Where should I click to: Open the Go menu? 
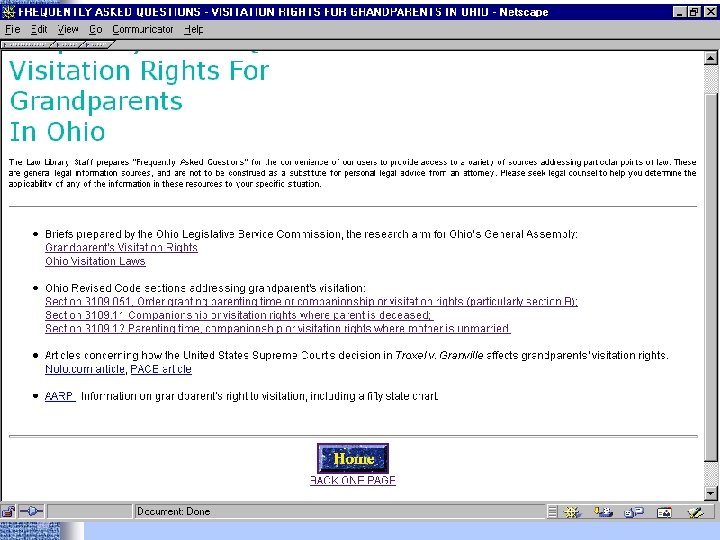pos(96,29)
